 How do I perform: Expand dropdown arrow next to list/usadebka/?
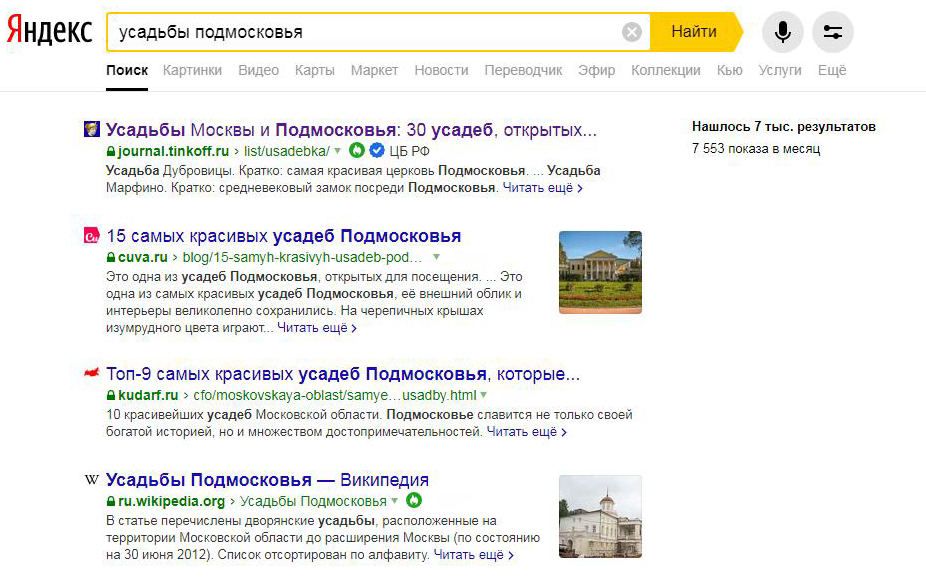[337, 151]
